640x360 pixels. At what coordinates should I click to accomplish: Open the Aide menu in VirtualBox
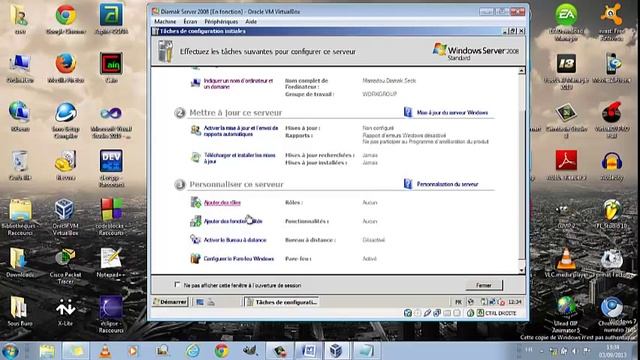251,21
